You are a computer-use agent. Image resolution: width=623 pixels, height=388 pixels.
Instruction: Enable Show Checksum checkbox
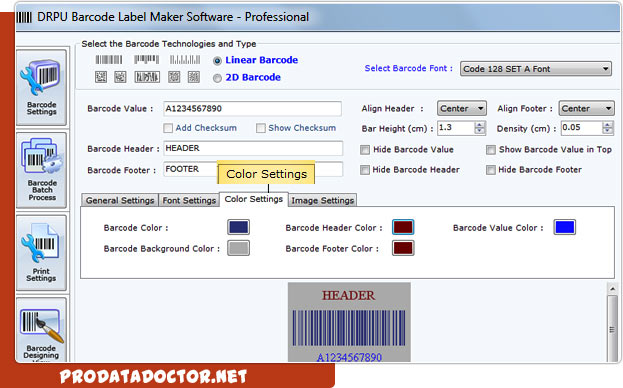pyautogui.click(x=261, y=128)
